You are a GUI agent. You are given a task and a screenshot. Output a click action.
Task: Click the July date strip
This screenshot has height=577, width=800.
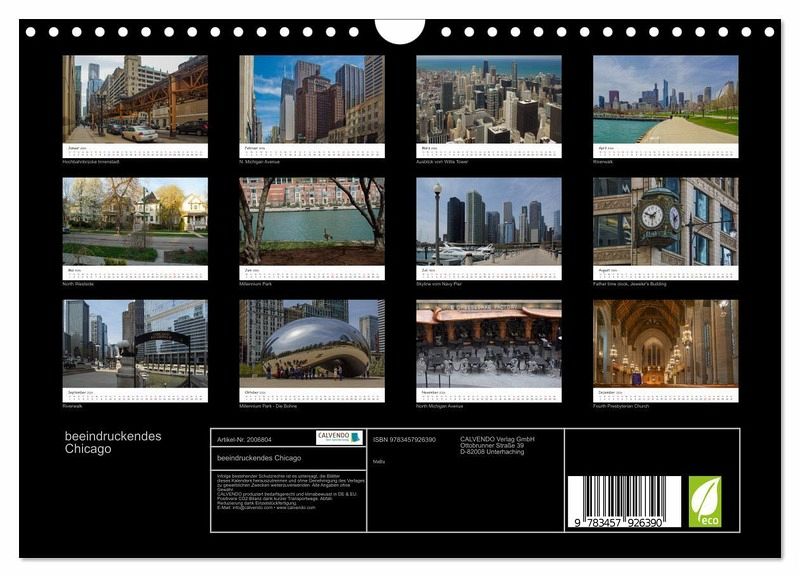click(489, 272)
